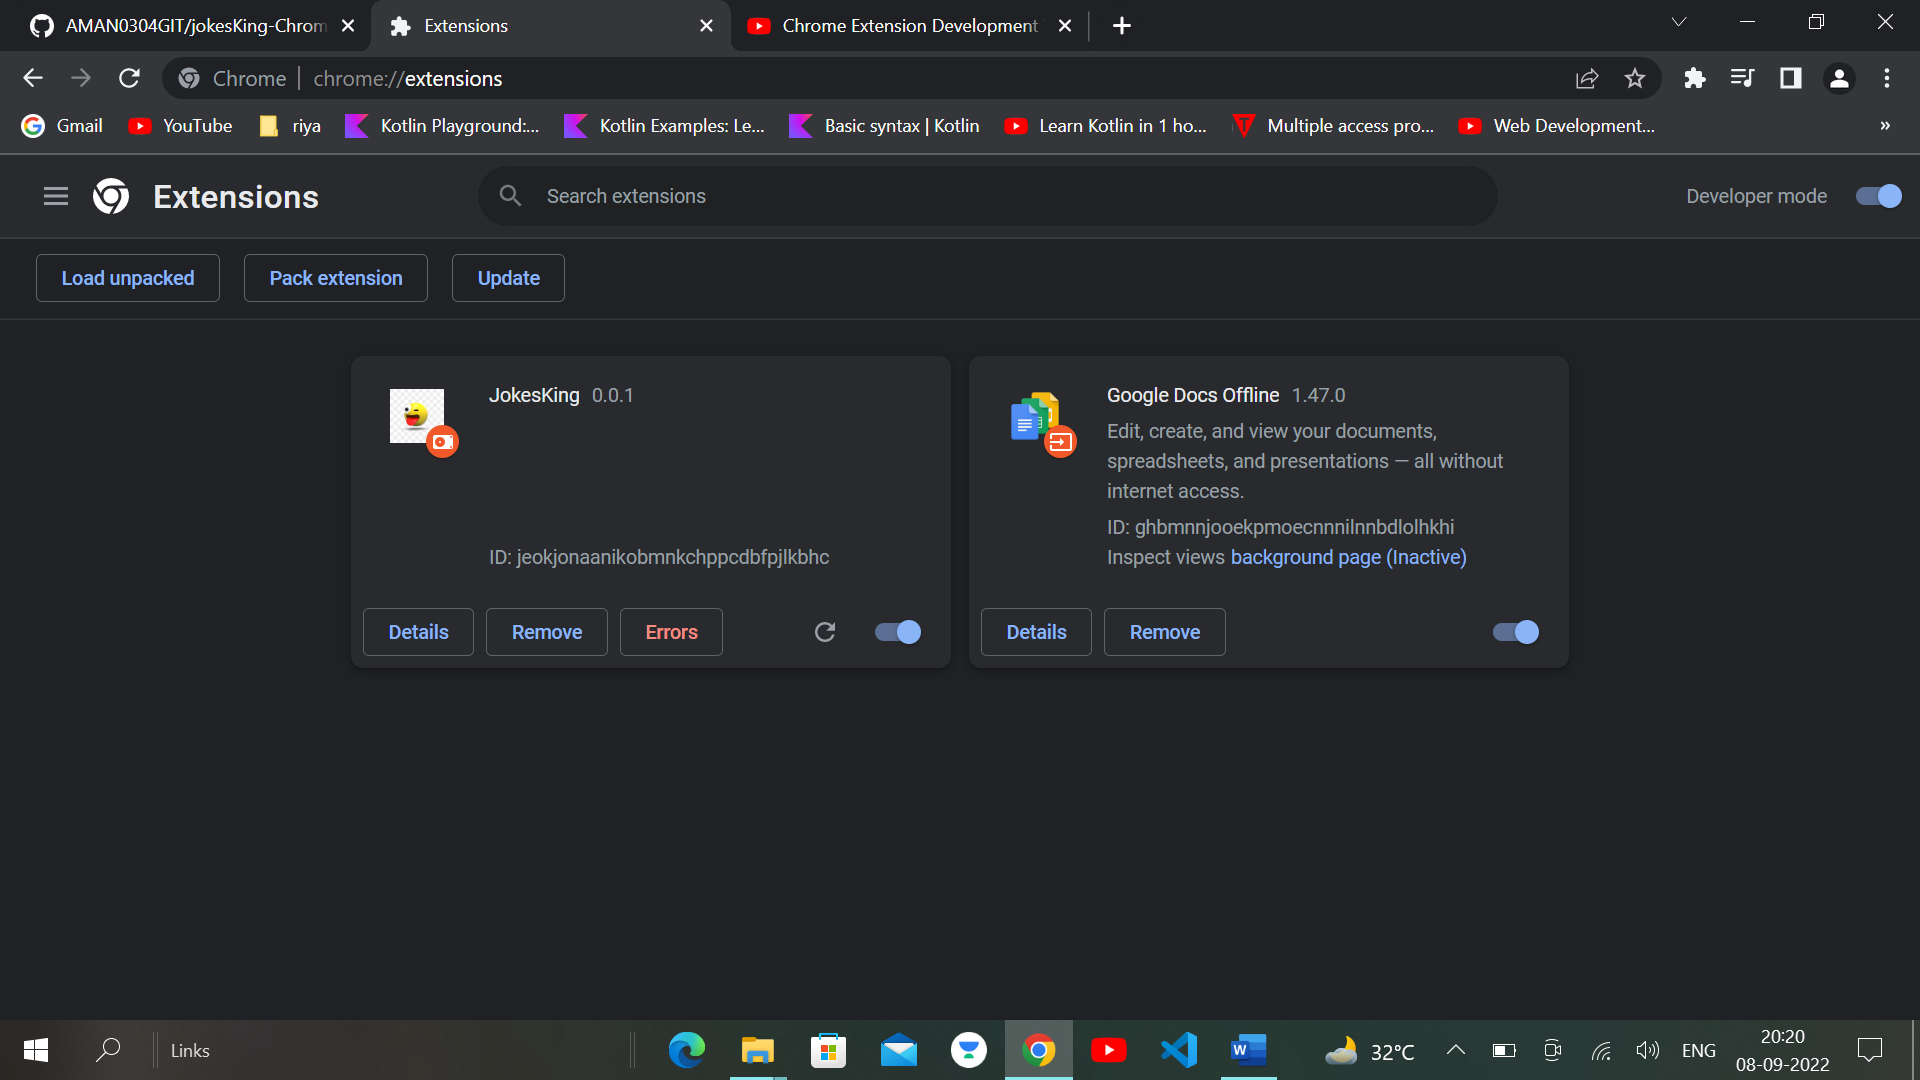Screen dimensions: 1920x1080
Task: Open Details for Google Docs Offline
Action: tap(1036, 632)
